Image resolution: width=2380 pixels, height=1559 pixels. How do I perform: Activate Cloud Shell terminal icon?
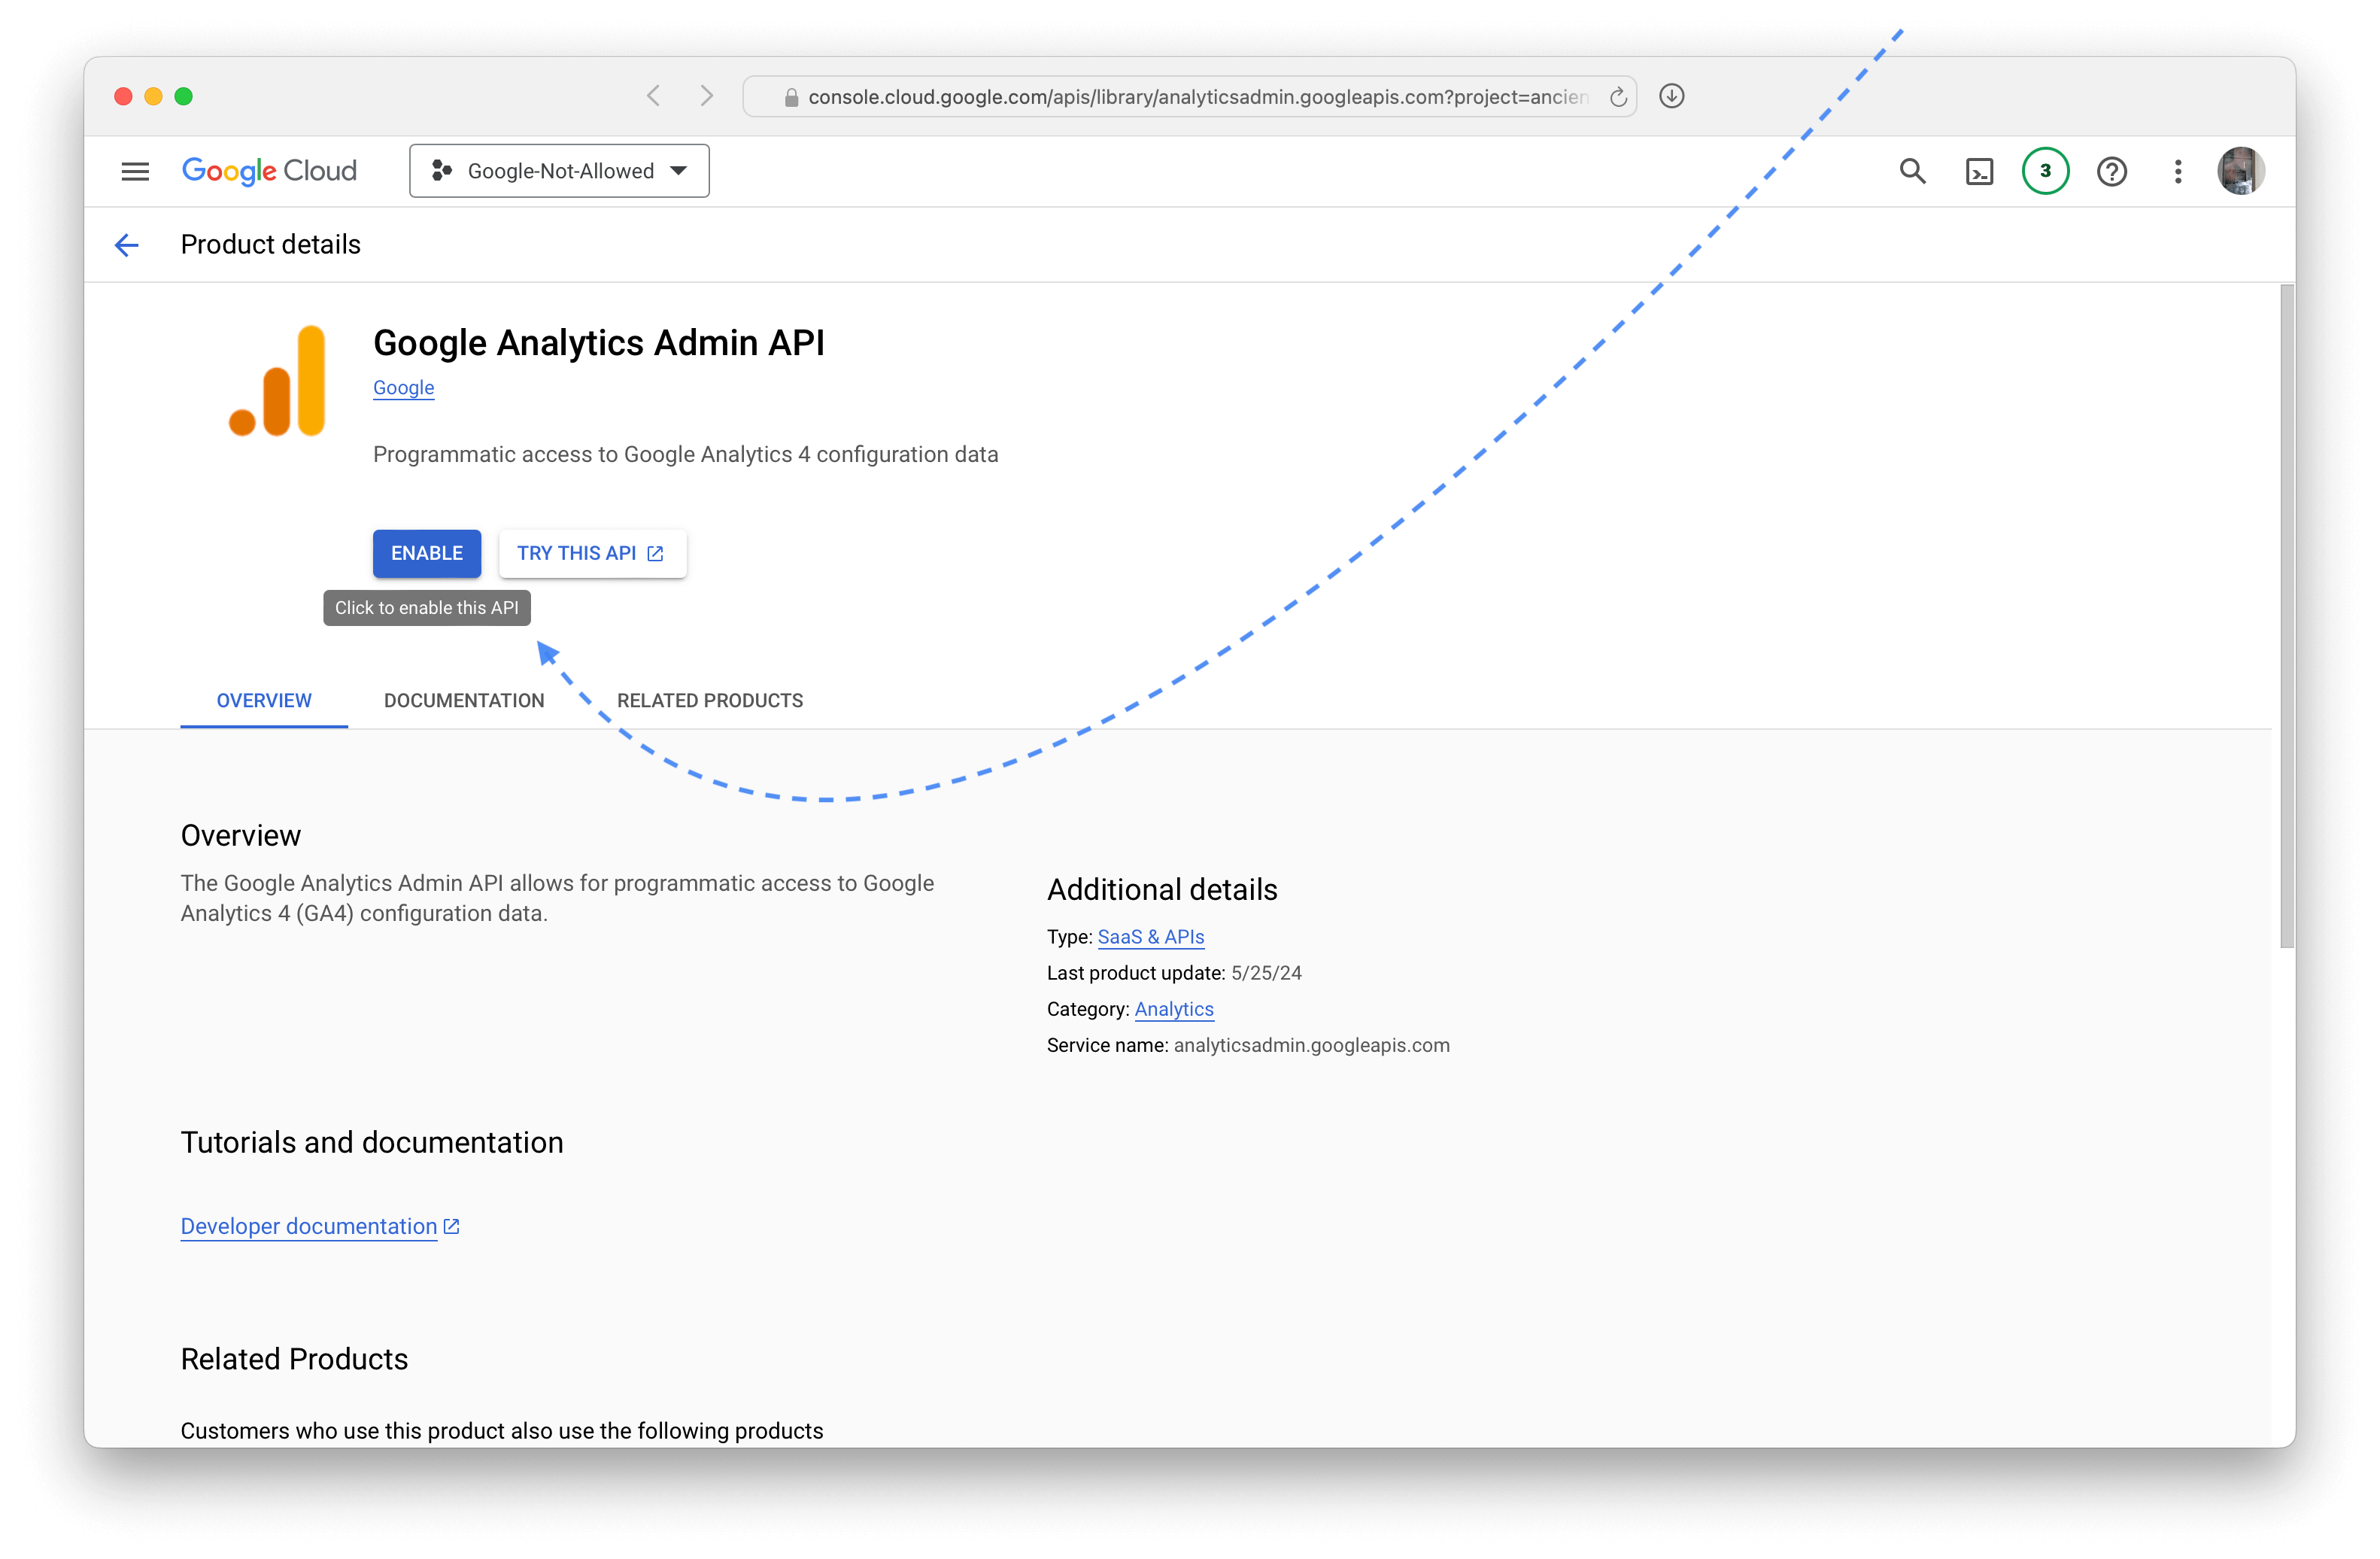coord(1979,172)
